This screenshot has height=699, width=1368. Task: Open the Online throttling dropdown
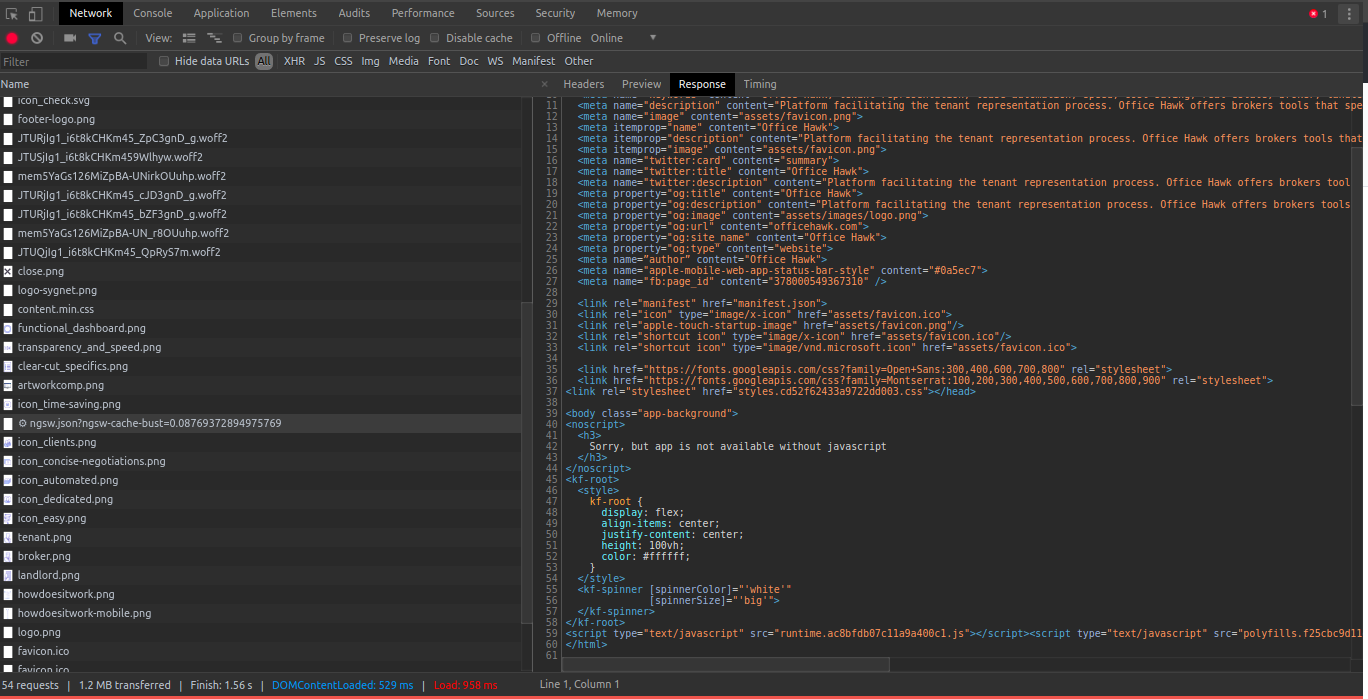pyautogui.click(x=607, y=38)
